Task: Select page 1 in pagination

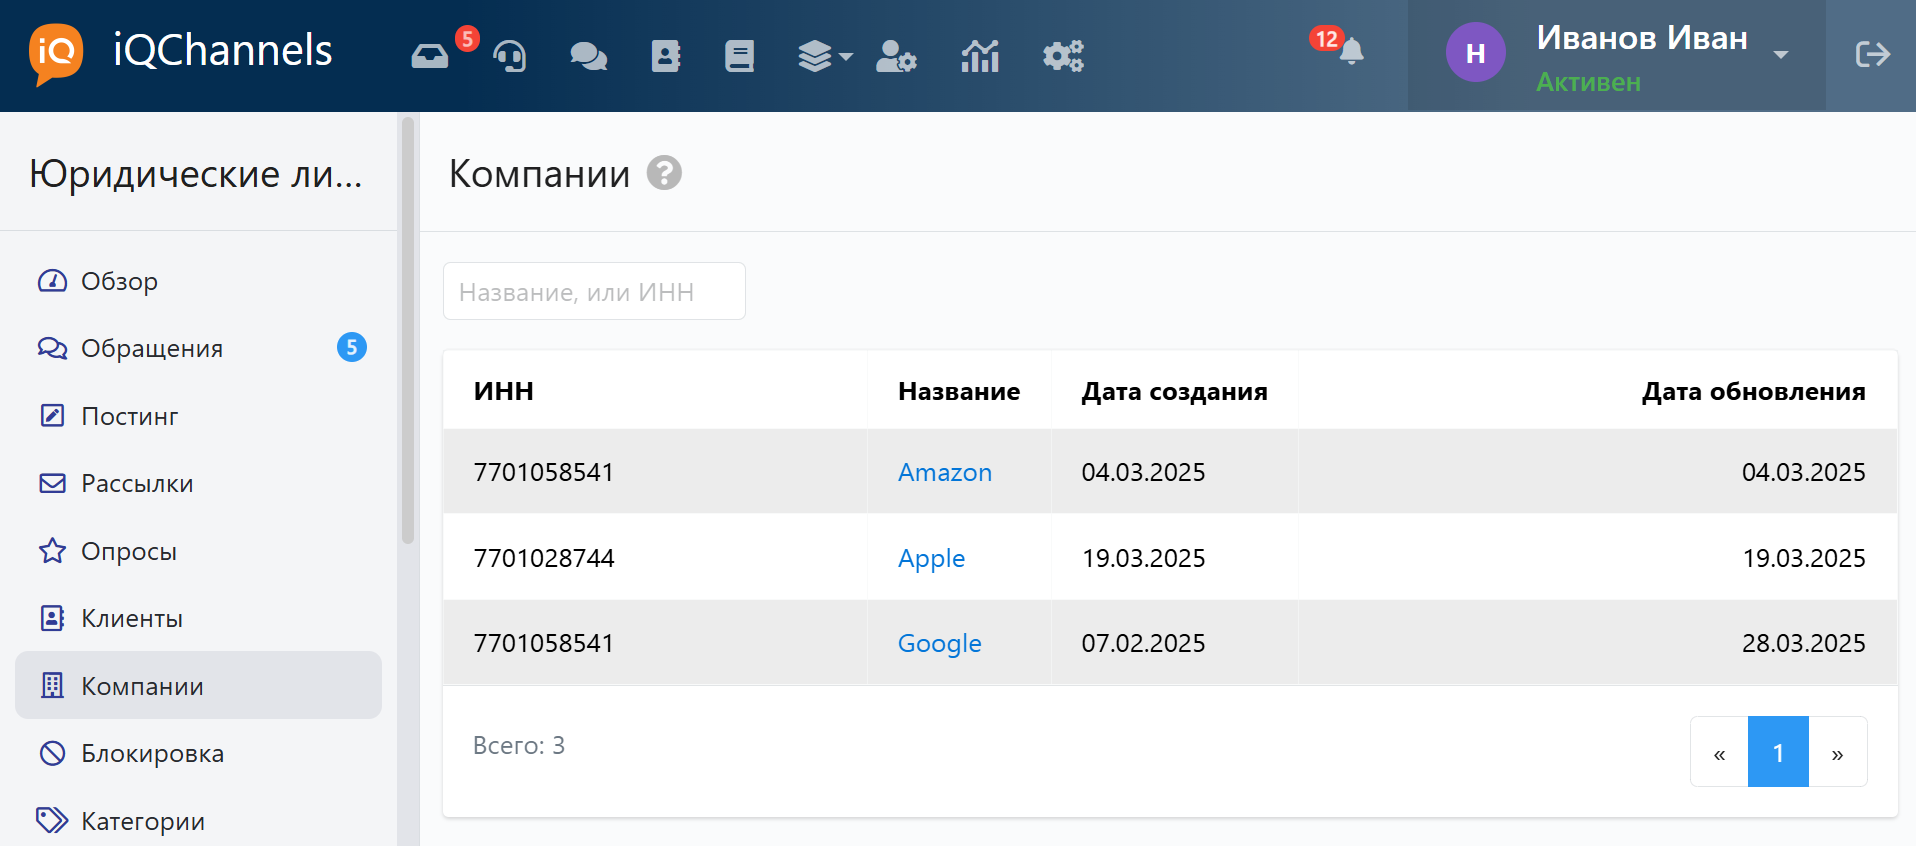Action: 1778,752
